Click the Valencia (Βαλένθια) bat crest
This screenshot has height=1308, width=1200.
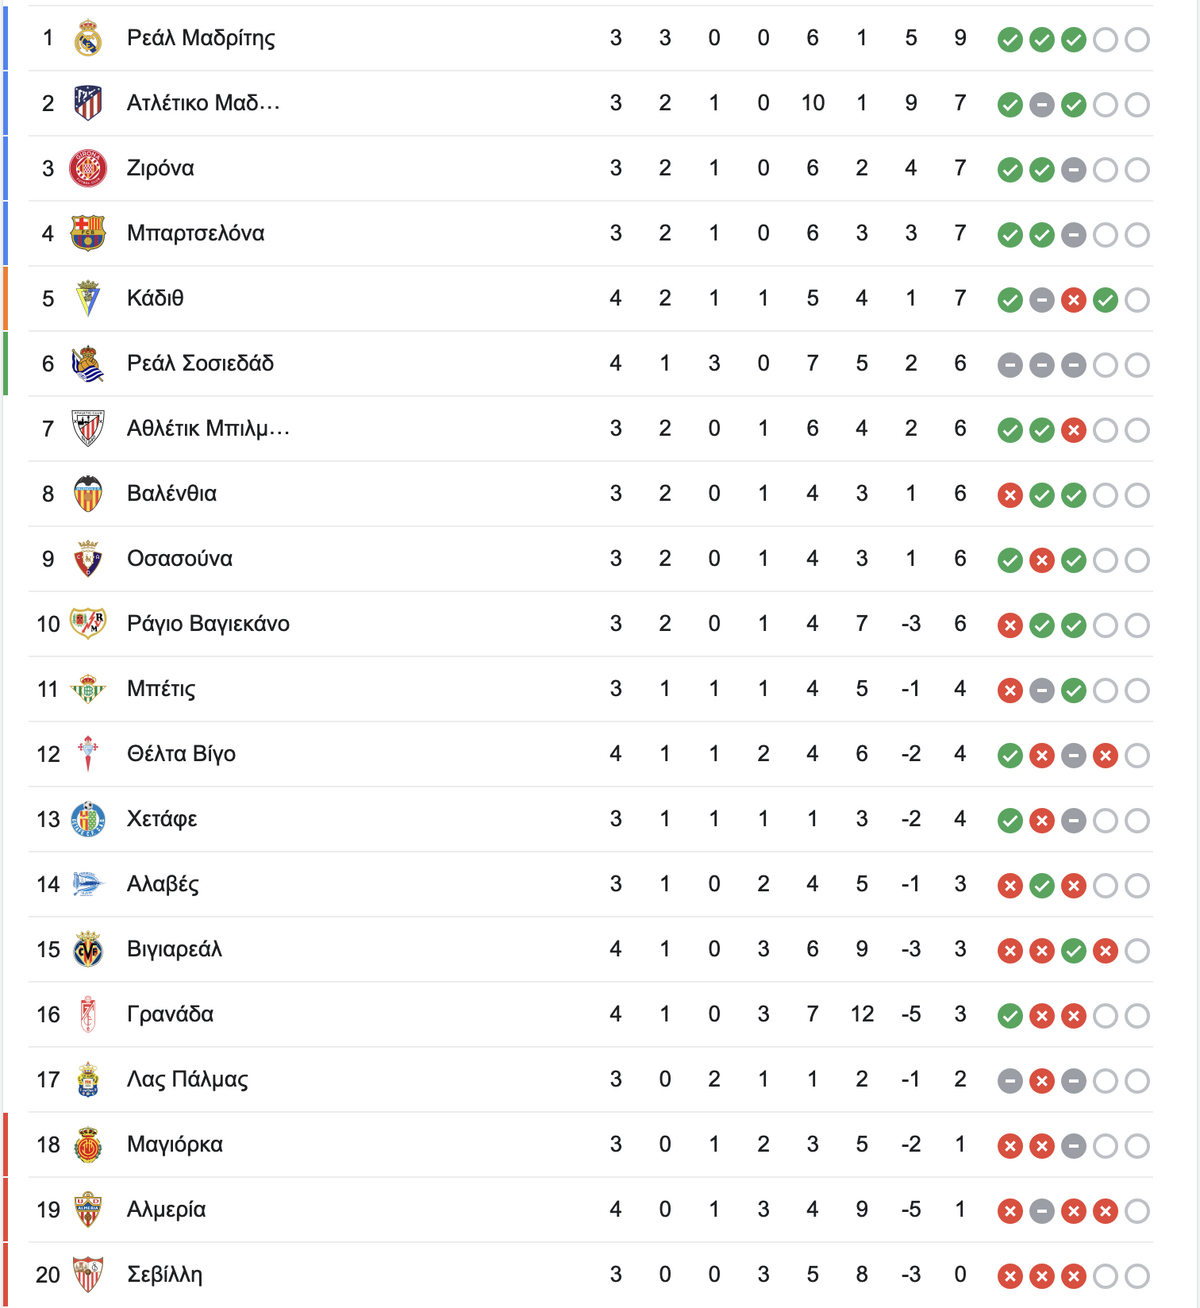tap(88, 493)
